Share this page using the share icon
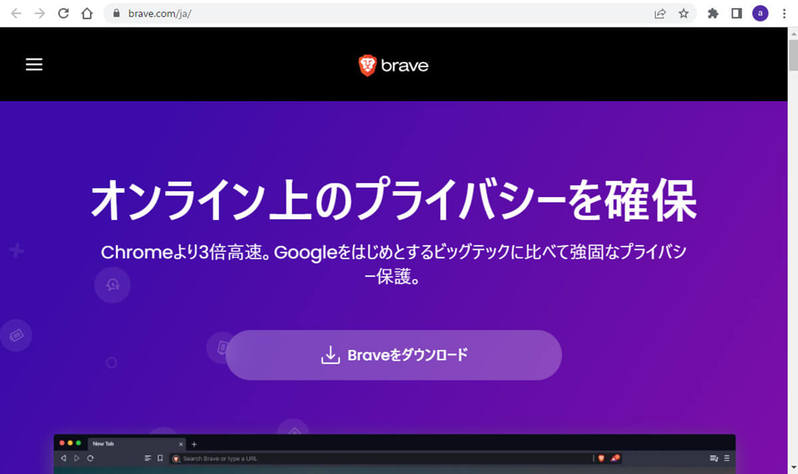Viewport: 798px width, 474px height. point(660,14)
